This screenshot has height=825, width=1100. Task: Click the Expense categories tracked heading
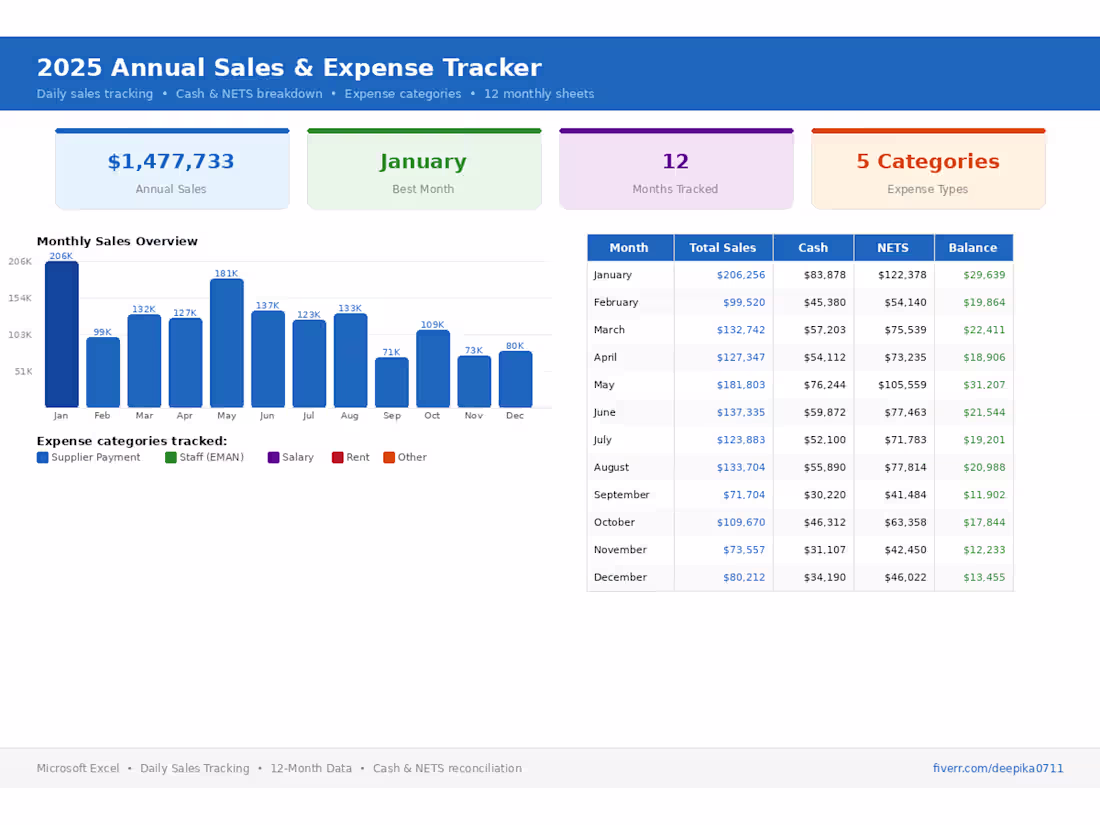coord(132,441)
